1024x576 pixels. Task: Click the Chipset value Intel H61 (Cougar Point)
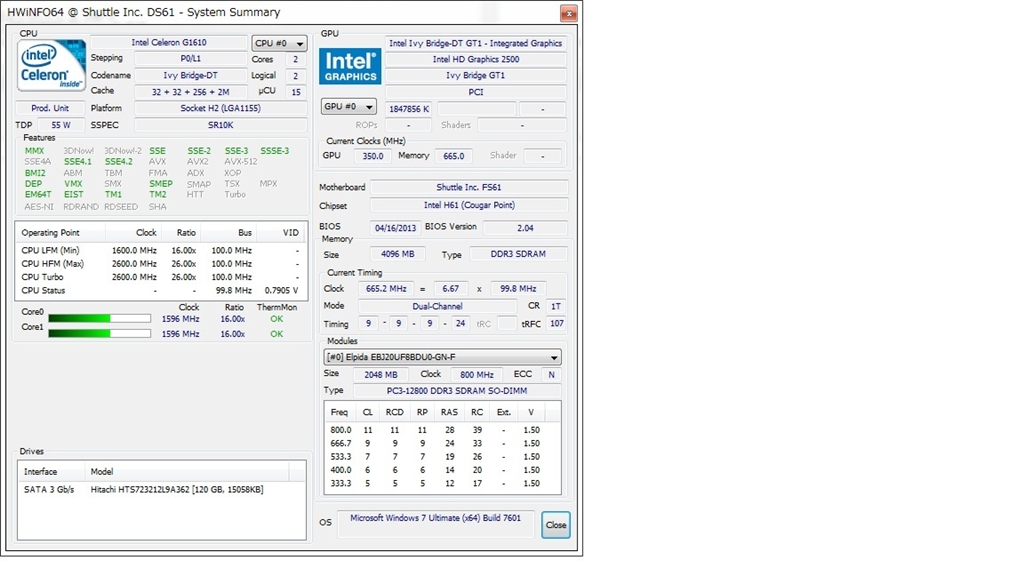click(469, 205)
